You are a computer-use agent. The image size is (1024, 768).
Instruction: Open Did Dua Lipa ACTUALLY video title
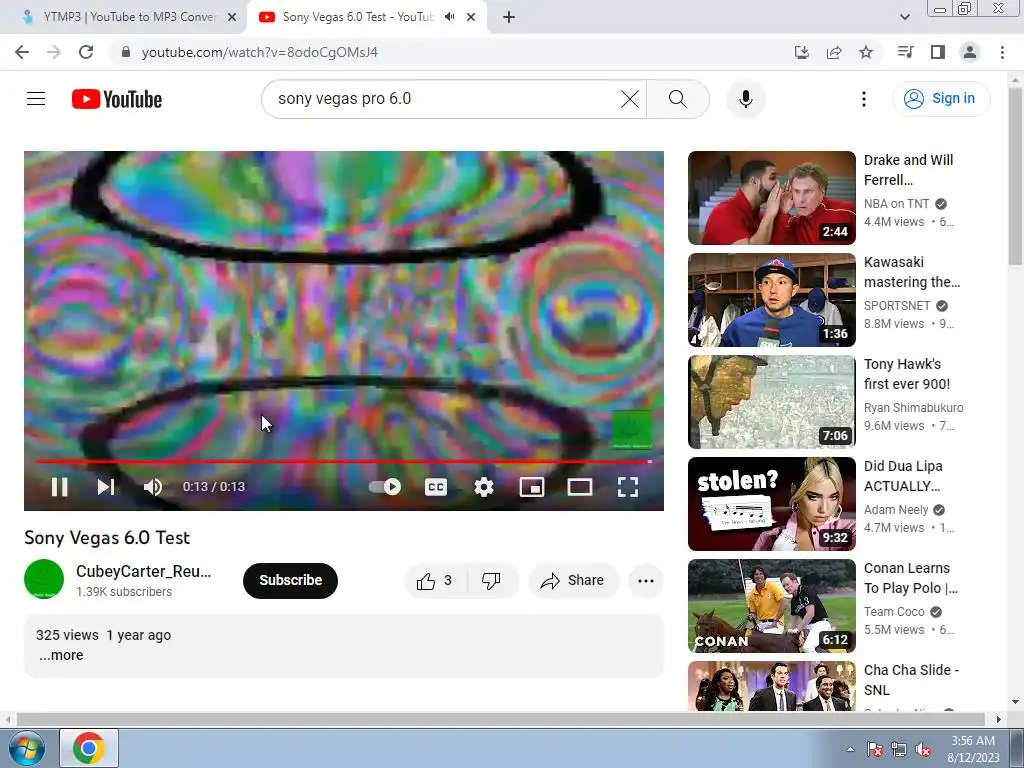pyautogui.click(x=903, y=476)
